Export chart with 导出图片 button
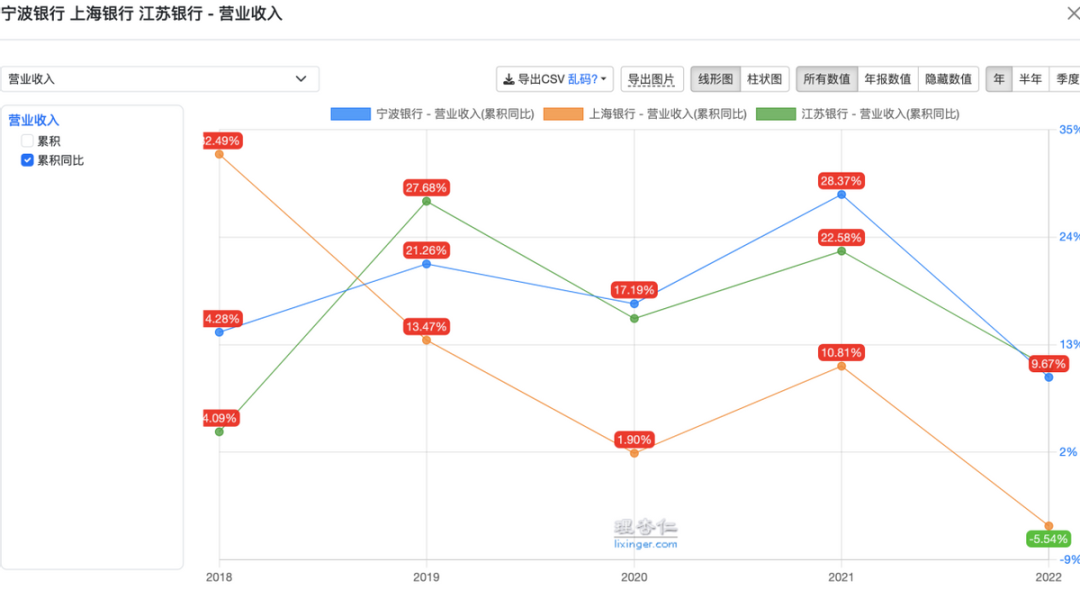This screenshot has width=1080, height=590. point(652,79)
